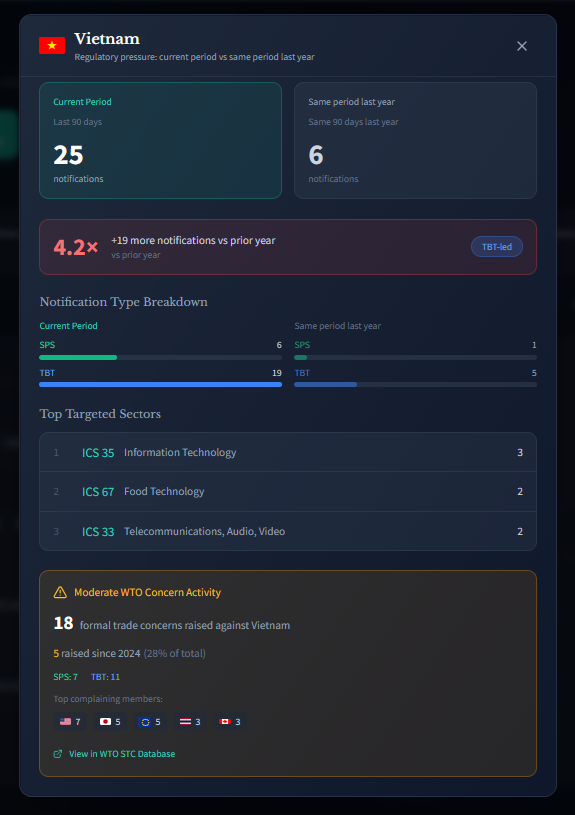Open View in WTO STC Database link
The image size is (575, 815).
pos(114,754)
